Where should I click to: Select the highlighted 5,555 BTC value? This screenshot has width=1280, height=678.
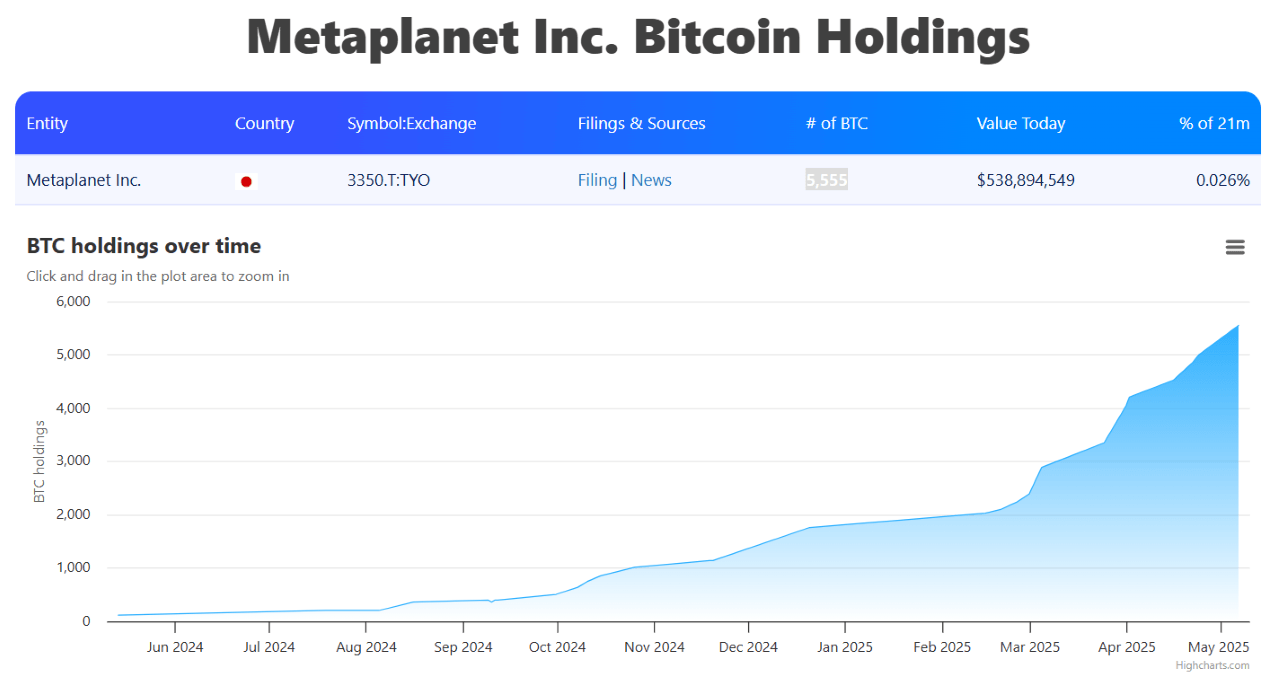tap(825, 180)
